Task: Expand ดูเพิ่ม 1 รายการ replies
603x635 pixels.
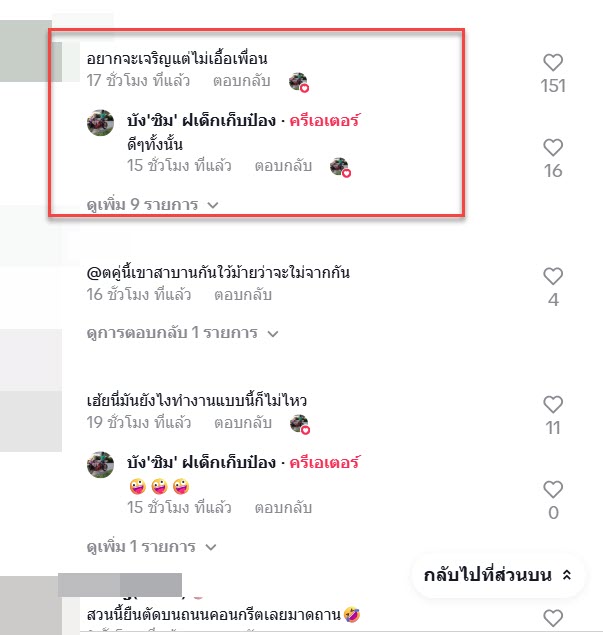Action: click(151, 547)
